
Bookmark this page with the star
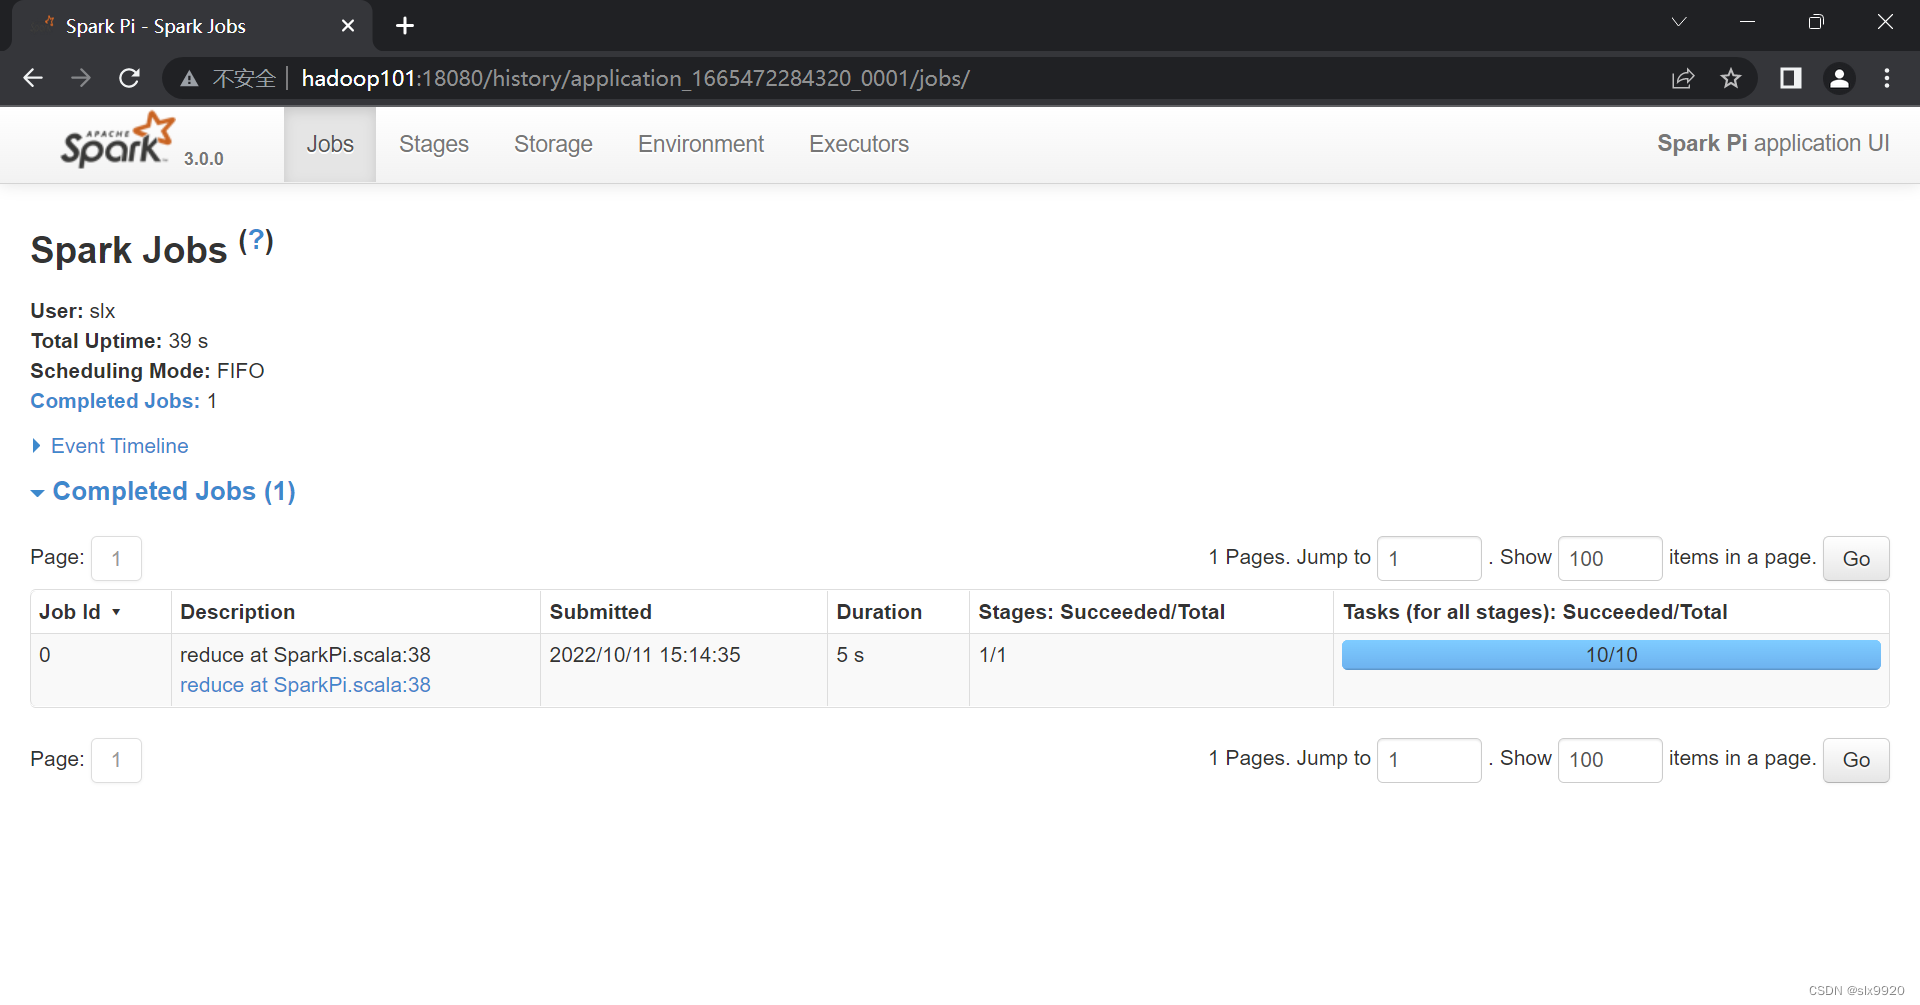1731,78
